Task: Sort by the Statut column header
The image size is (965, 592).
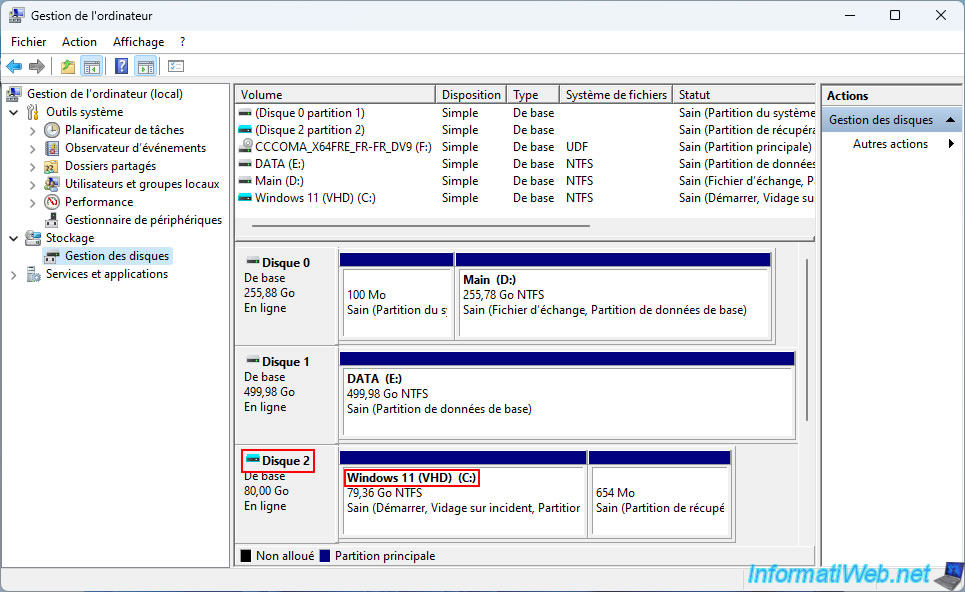Action: coord(744,95)
